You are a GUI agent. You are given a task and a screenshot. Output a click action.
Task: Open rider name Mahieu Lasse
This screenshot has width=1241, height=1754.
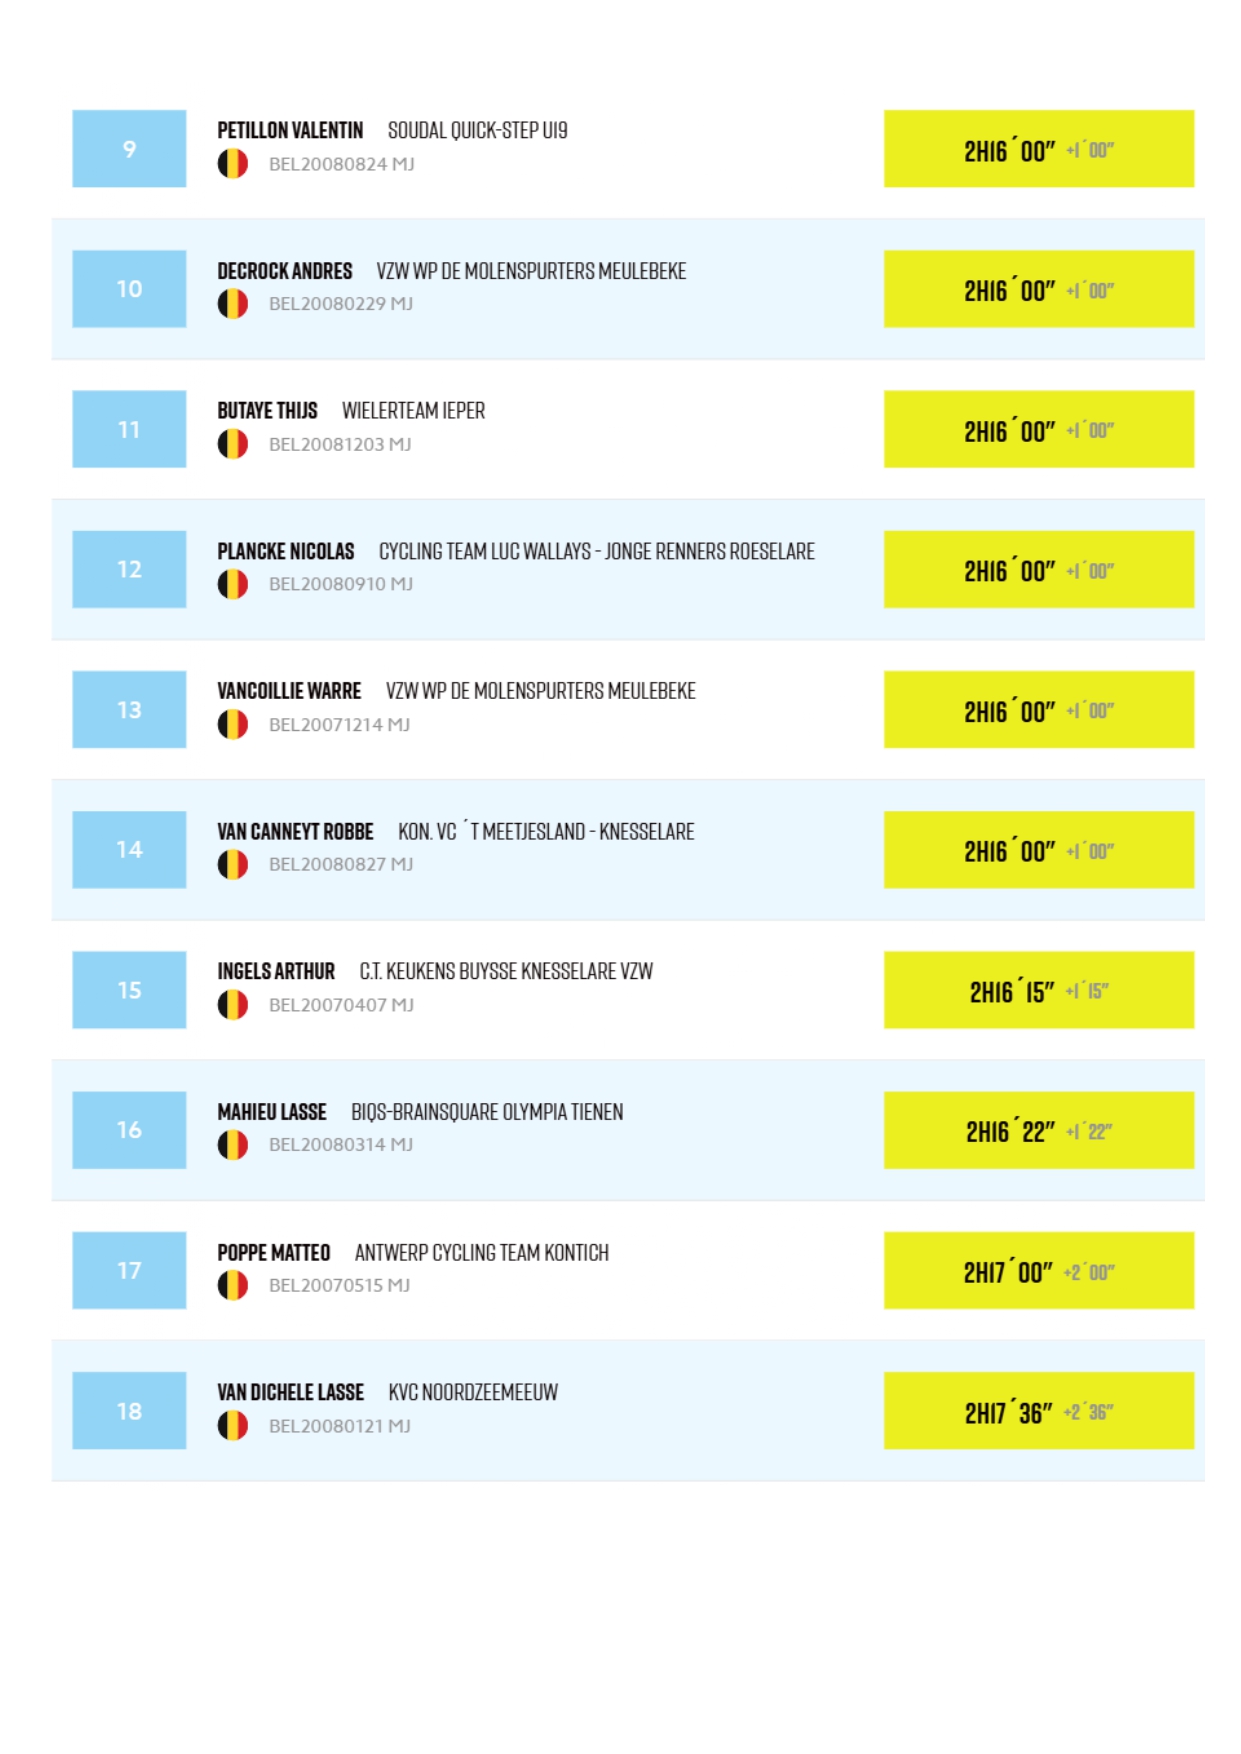pos(272,1112)
